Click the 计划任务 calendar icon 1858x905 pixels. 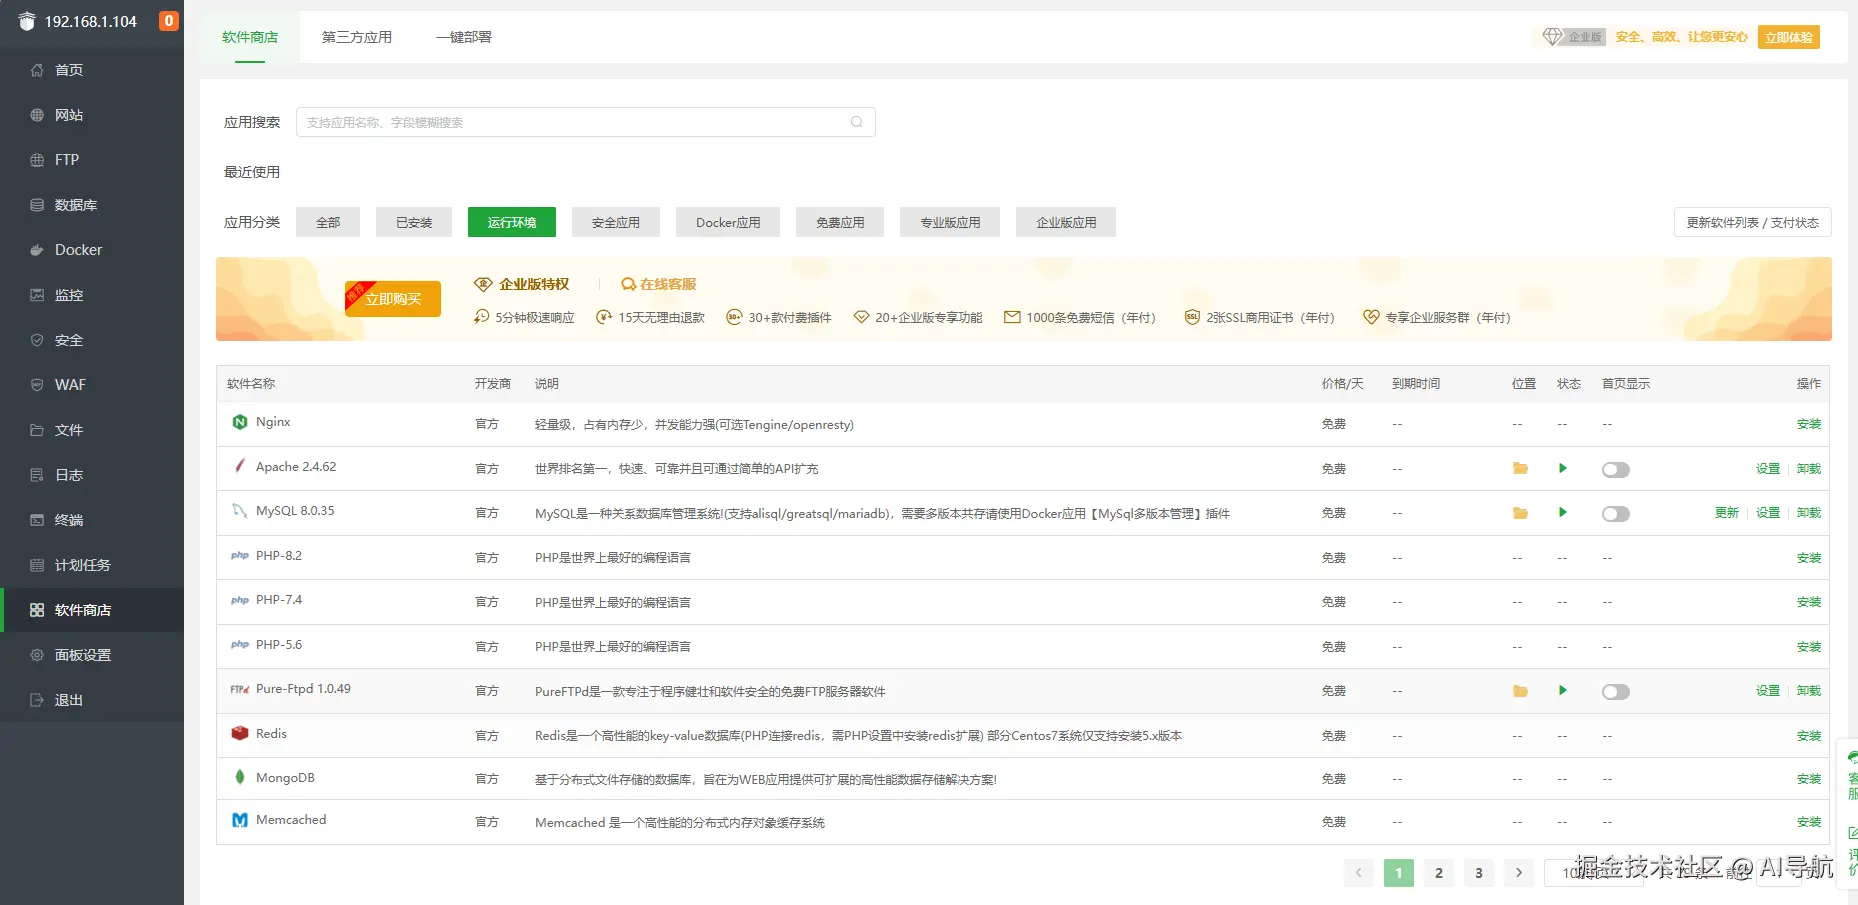click(37, 565)
